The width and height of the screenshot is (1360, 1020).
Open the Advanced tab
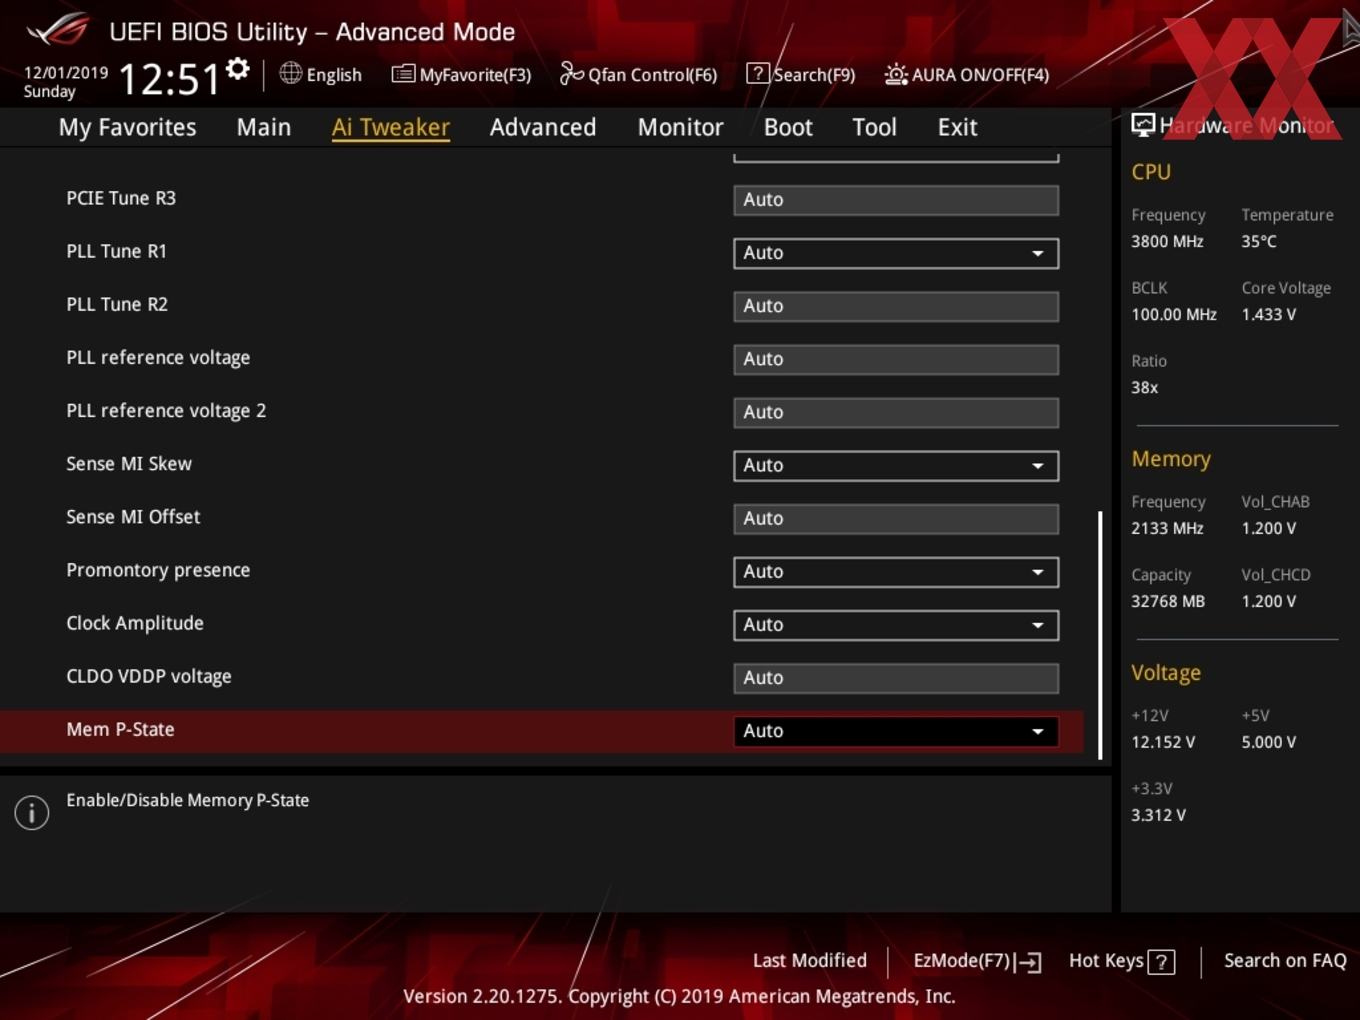[x=543, y=127]
